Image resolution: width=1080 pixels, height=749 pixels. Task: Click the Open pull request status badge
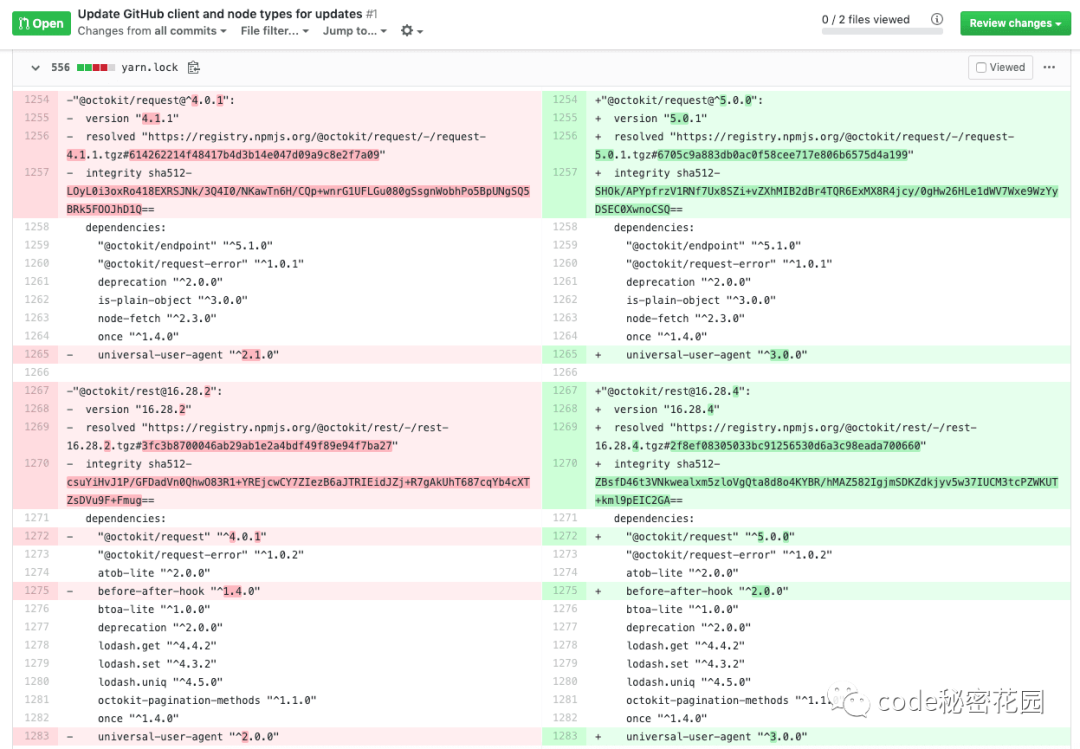(x=41, y=23)
